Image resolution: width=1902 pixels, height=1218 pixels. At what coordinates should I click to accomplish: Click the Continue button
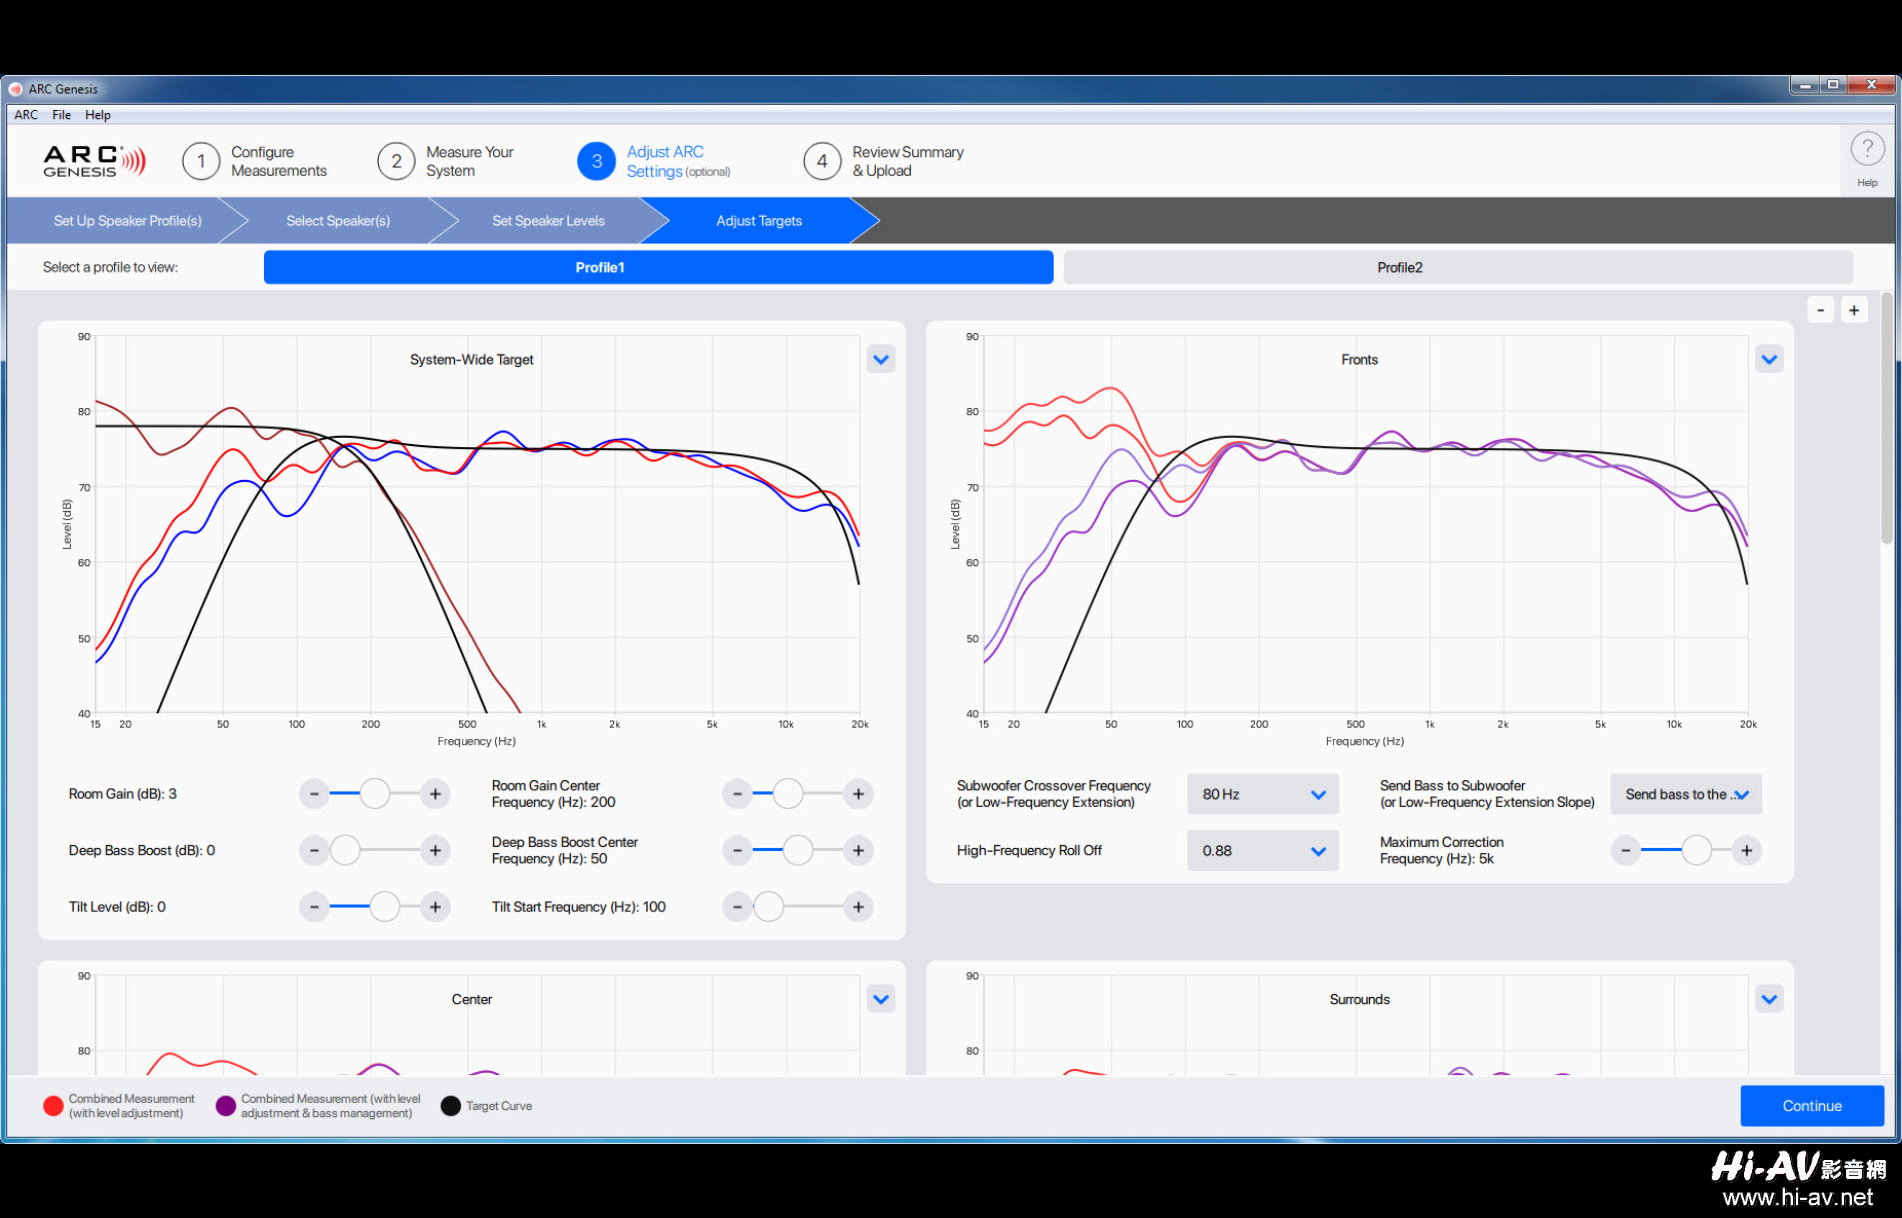point(1812,1106)
